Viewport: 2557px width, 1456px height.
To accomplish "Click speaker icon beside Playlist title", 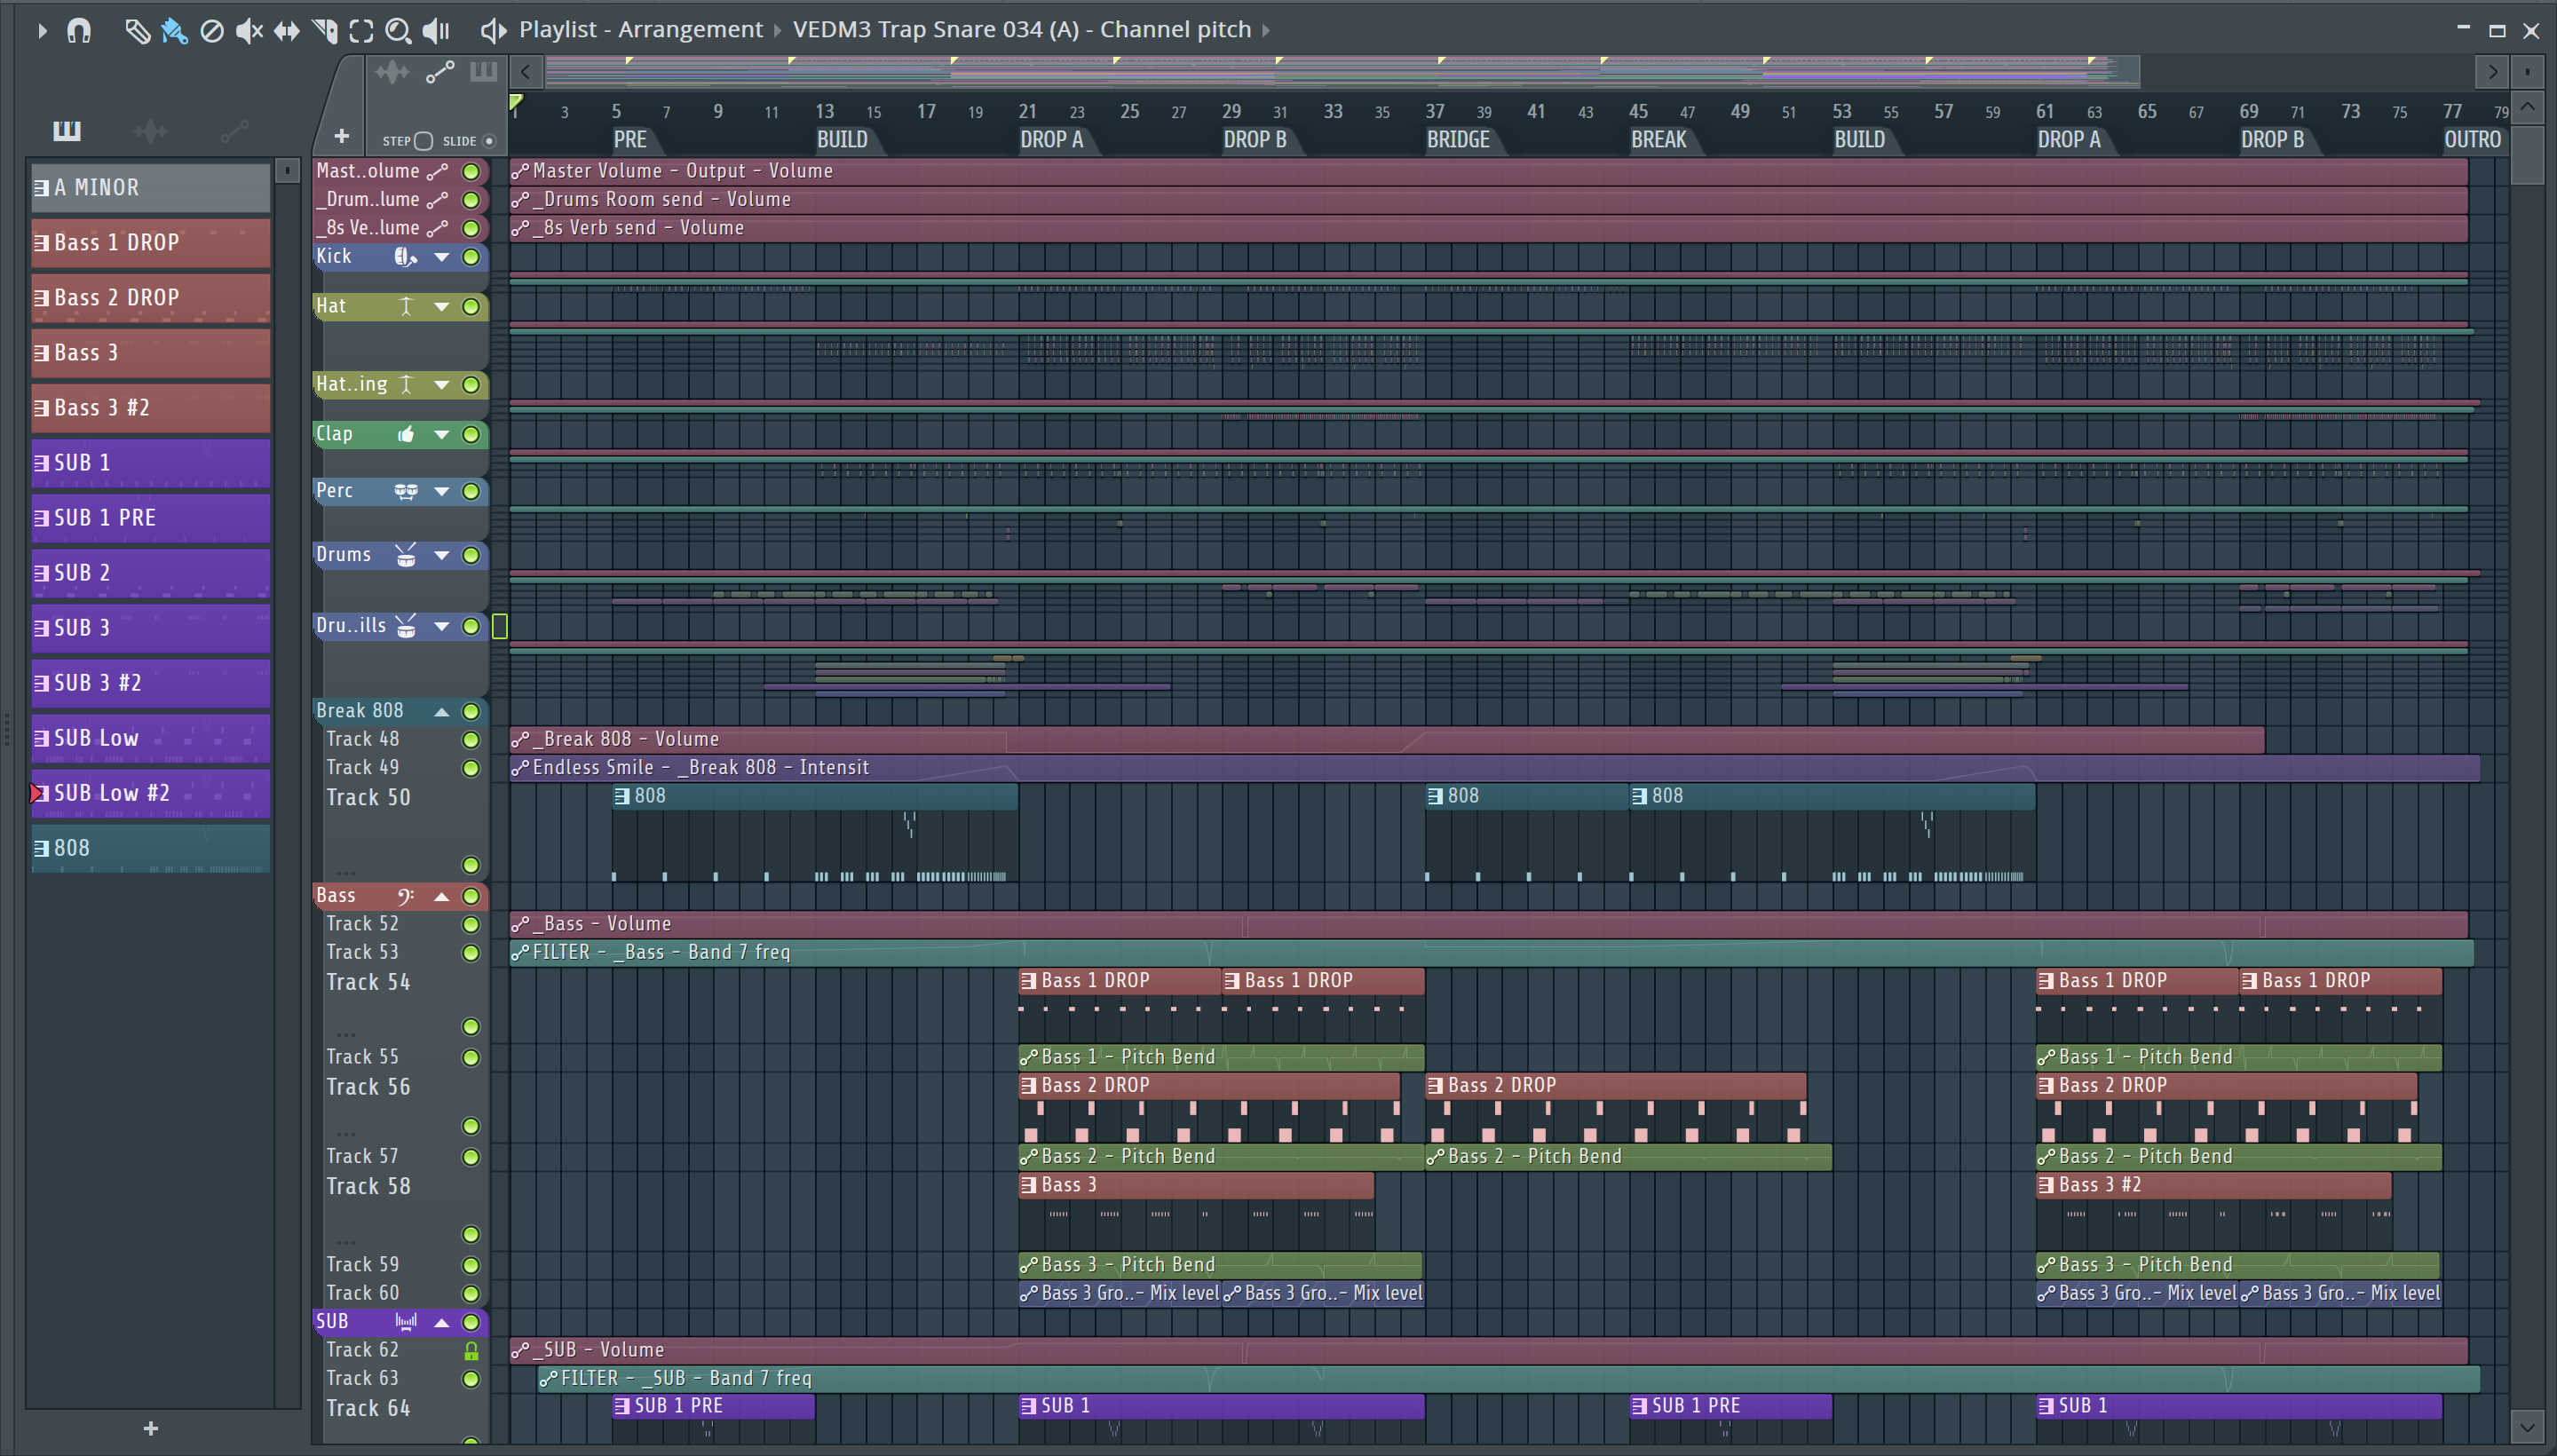I will coord(493,31).
